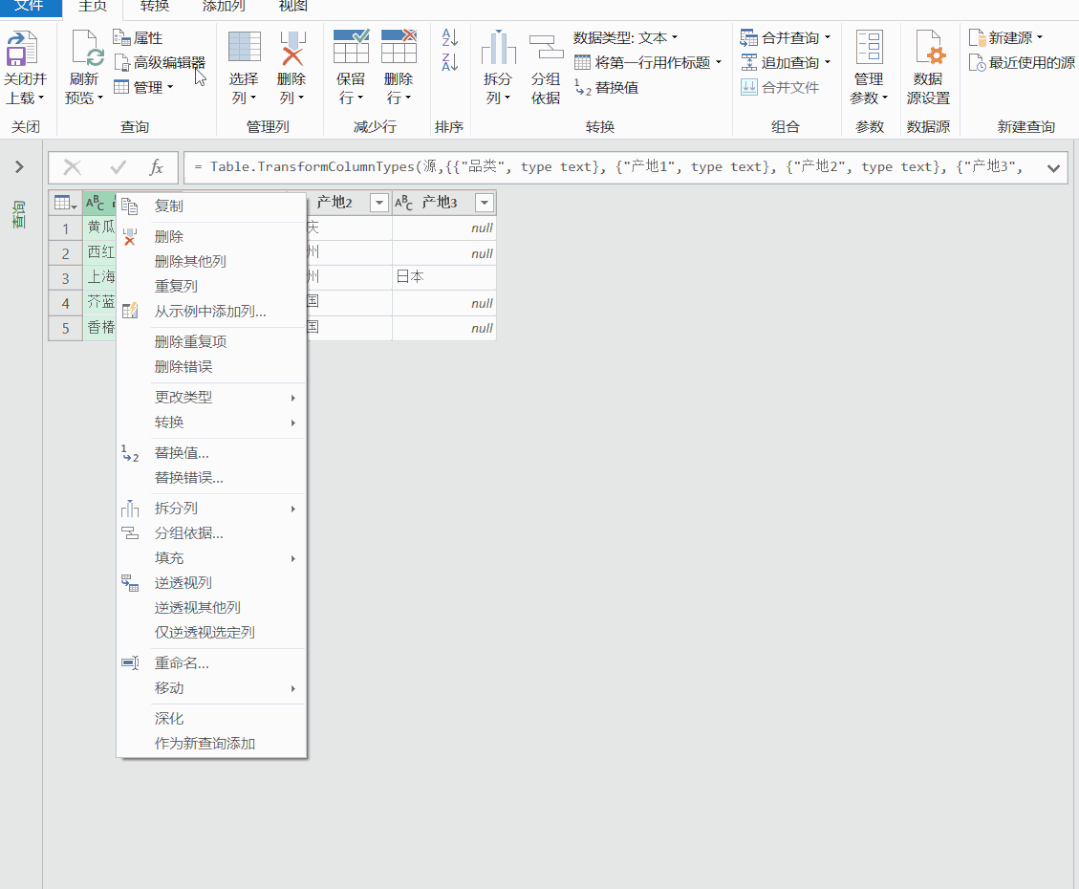Click the formula bar cancel X icon

point(72,167)
